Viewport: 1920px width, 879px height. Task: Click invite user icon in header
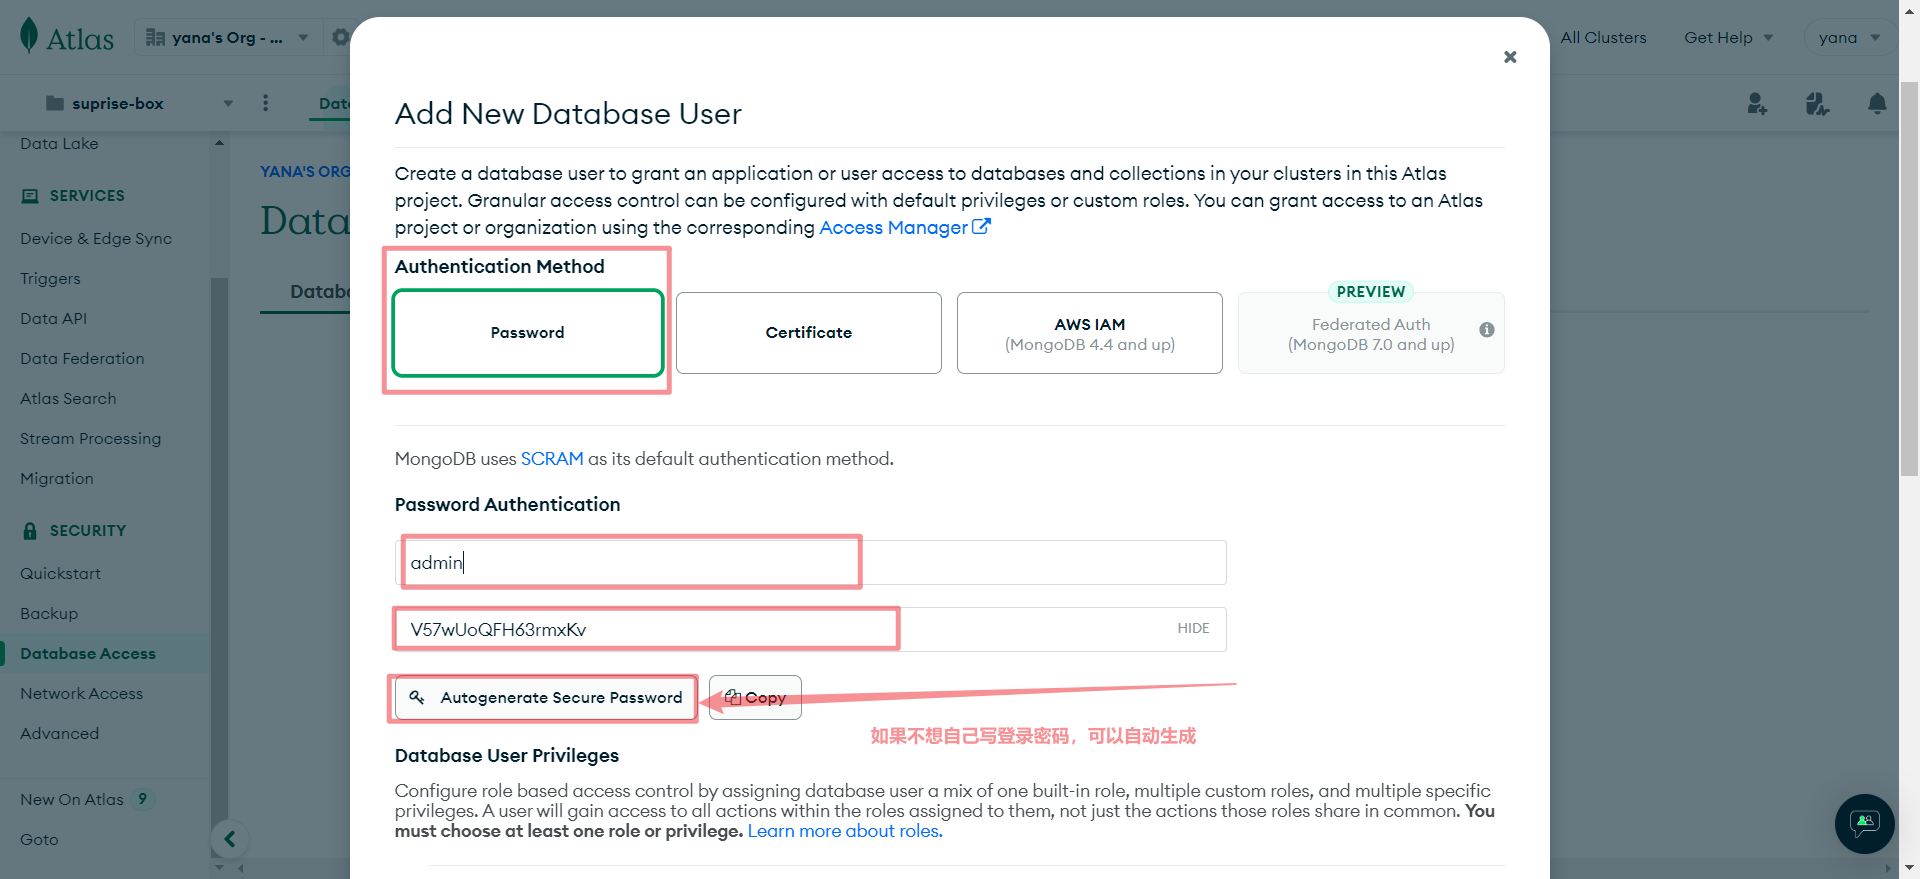coord(1757,103)
